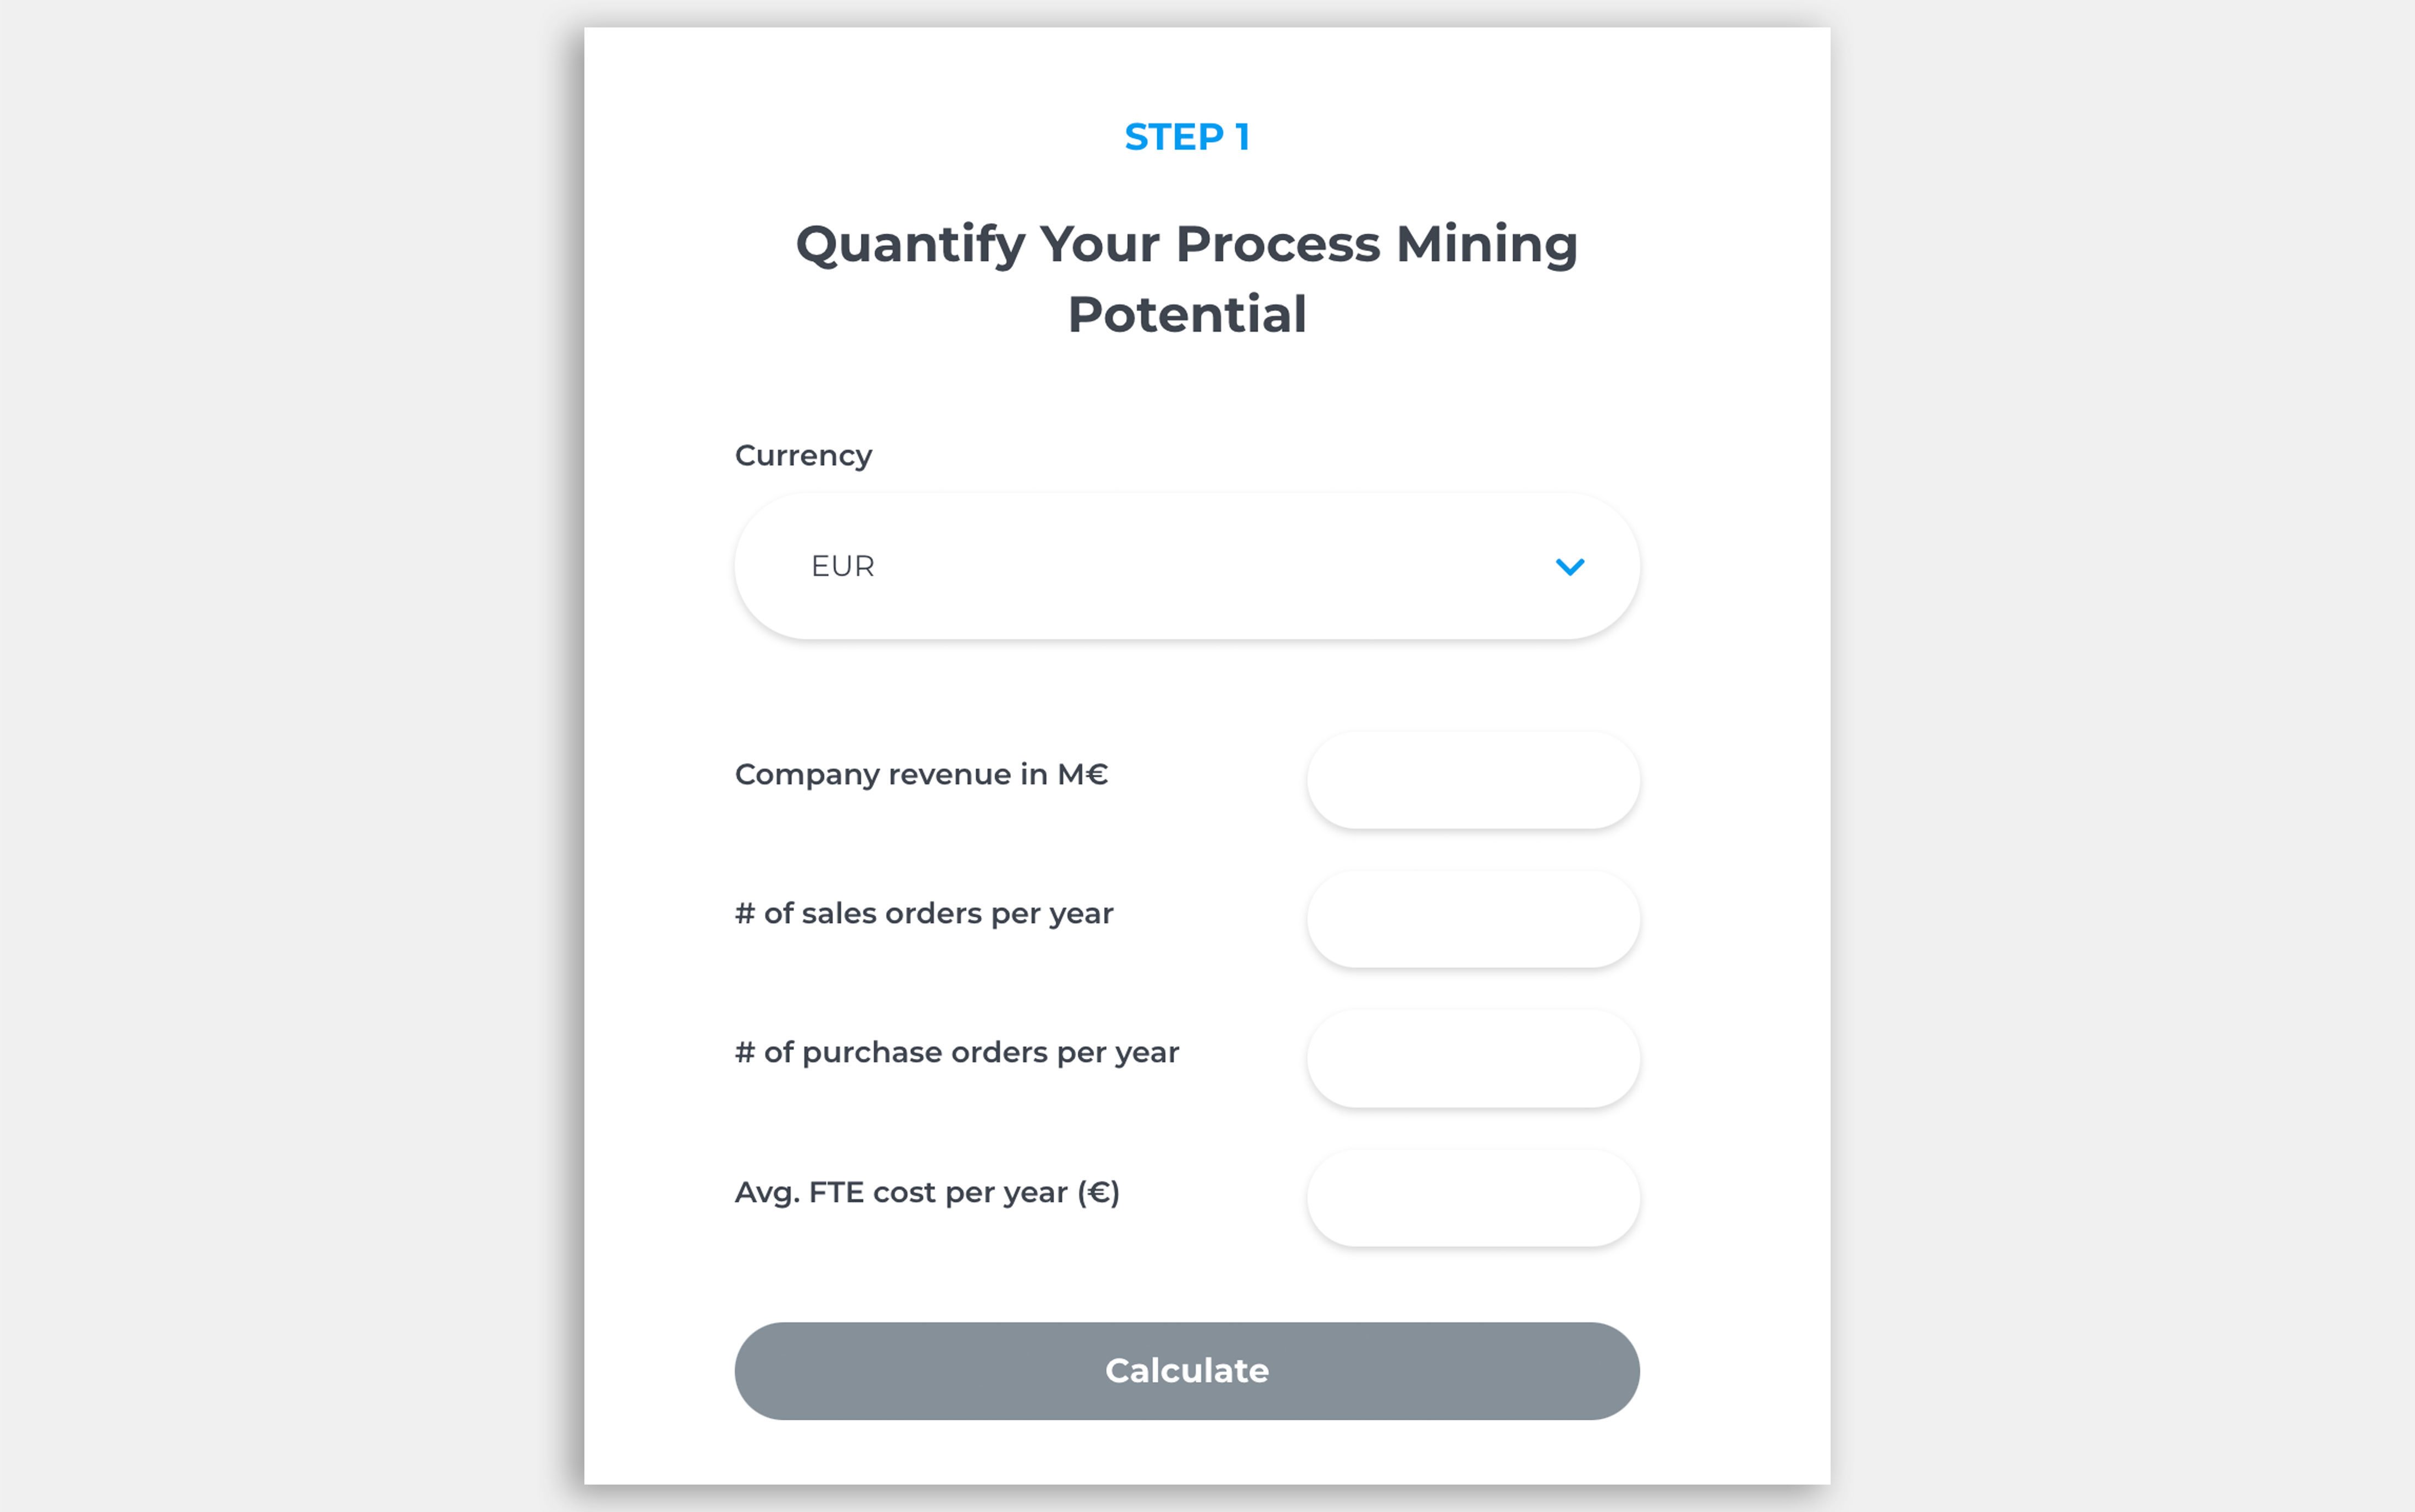
Task: Click the 'Avg. FTE cost per year (€)' label
Action: [x=927, y=1192]
